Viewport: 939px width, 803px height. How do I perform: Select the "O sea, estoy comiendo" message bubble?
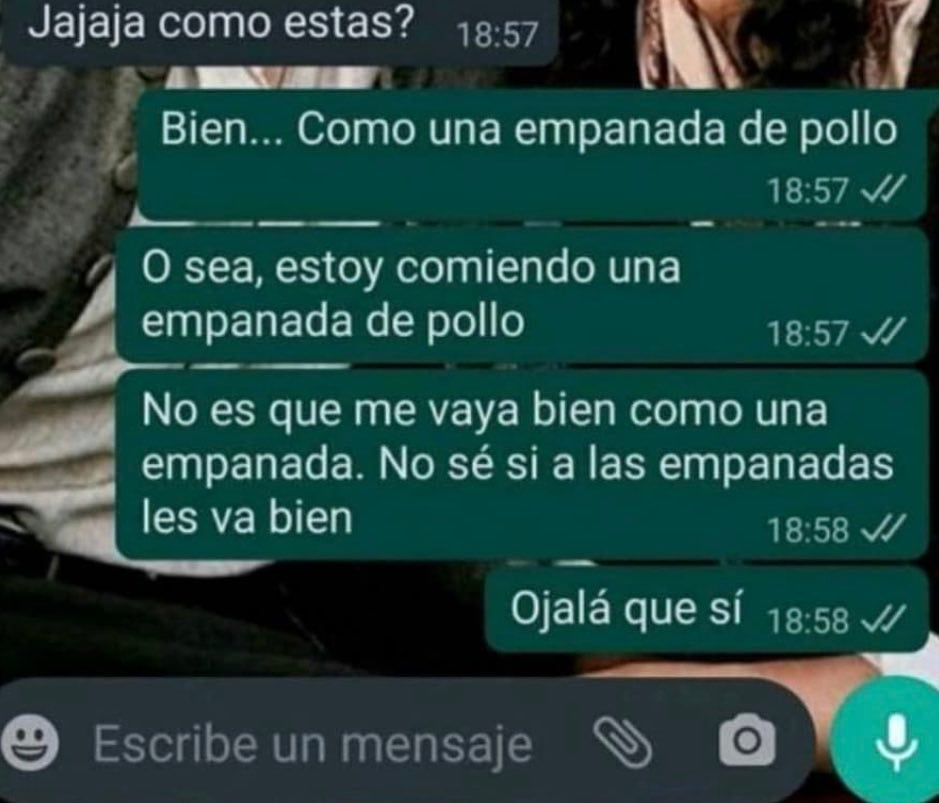(x=521, y=295)
